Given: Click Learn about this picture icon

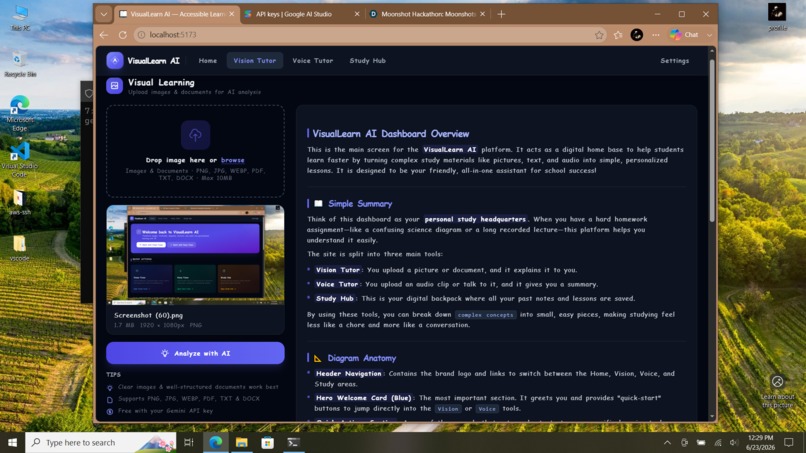Looking at the screenshot, I should (x=777, y=382).
